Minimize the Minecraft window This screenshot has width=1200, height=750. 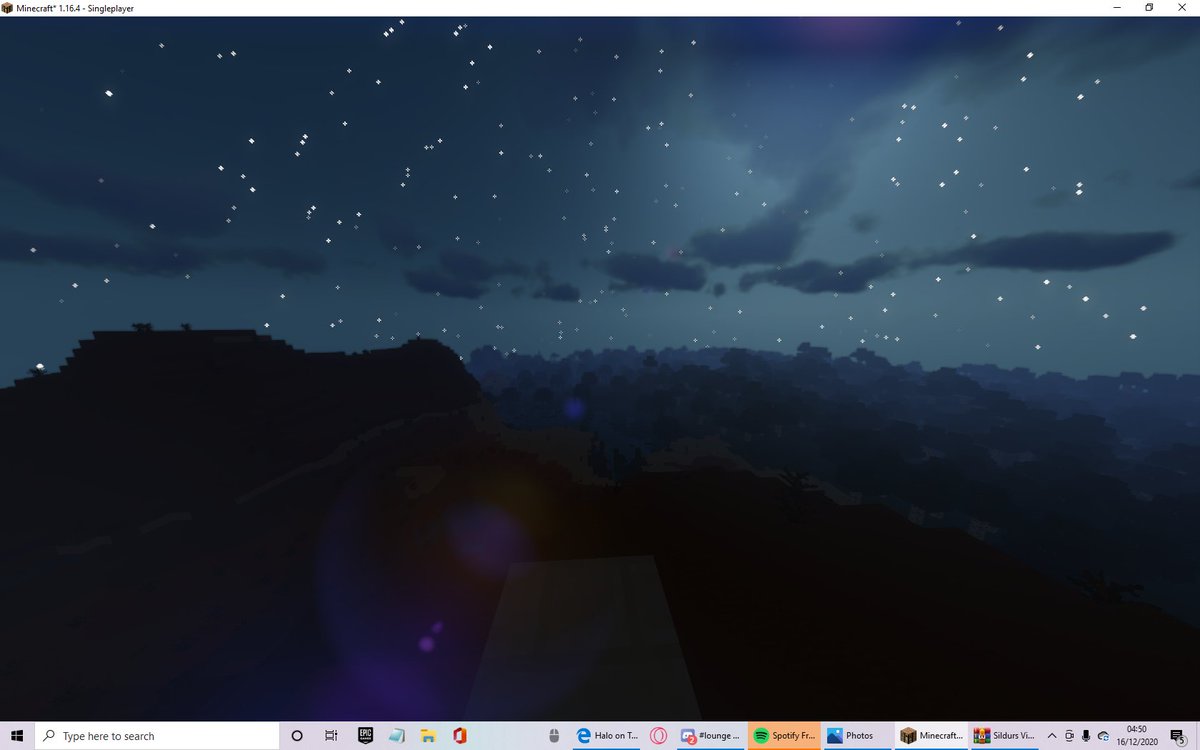click(1116, 8)
